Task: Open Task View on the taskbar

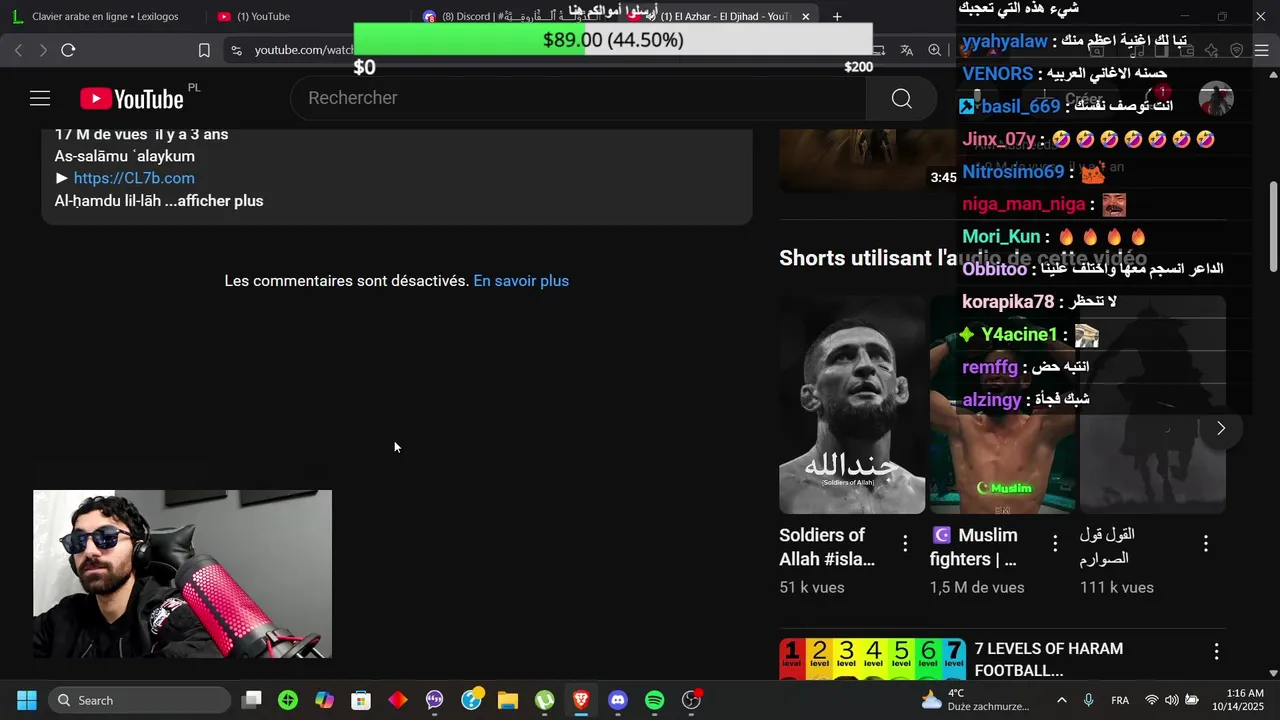Action: pos(252,700)
